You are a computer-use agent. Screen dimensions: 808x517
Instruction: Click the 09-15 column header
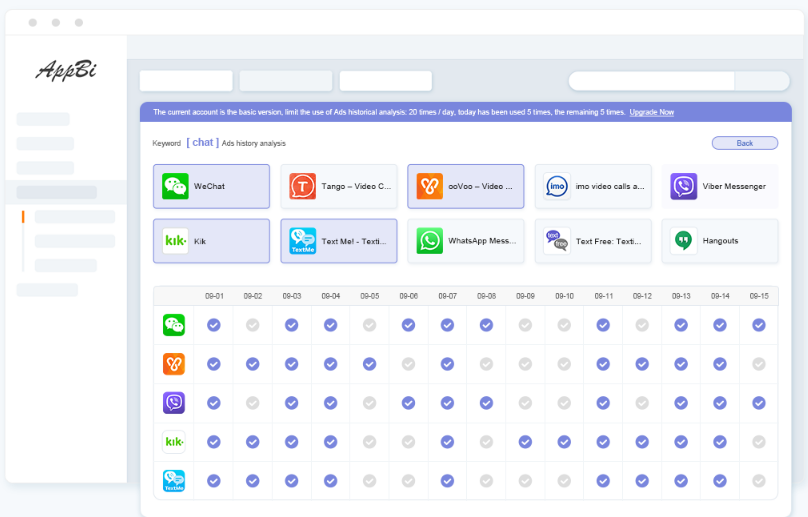tap(759, 296)
